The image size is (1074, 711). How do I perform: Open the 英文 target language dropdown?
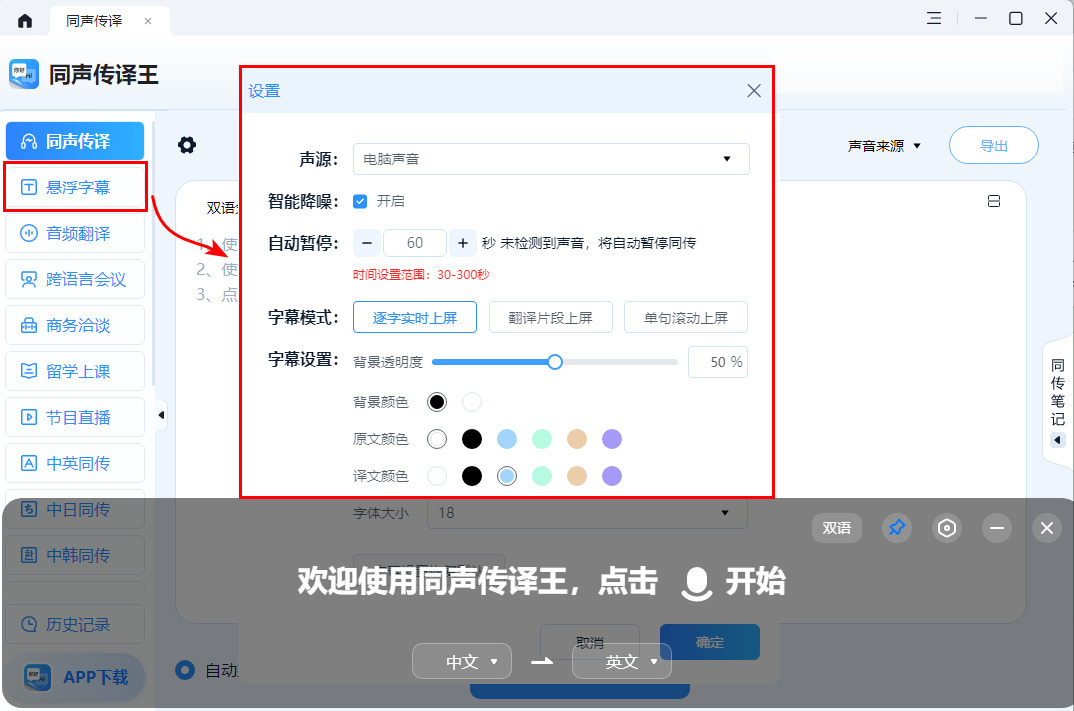pos(622,661)
